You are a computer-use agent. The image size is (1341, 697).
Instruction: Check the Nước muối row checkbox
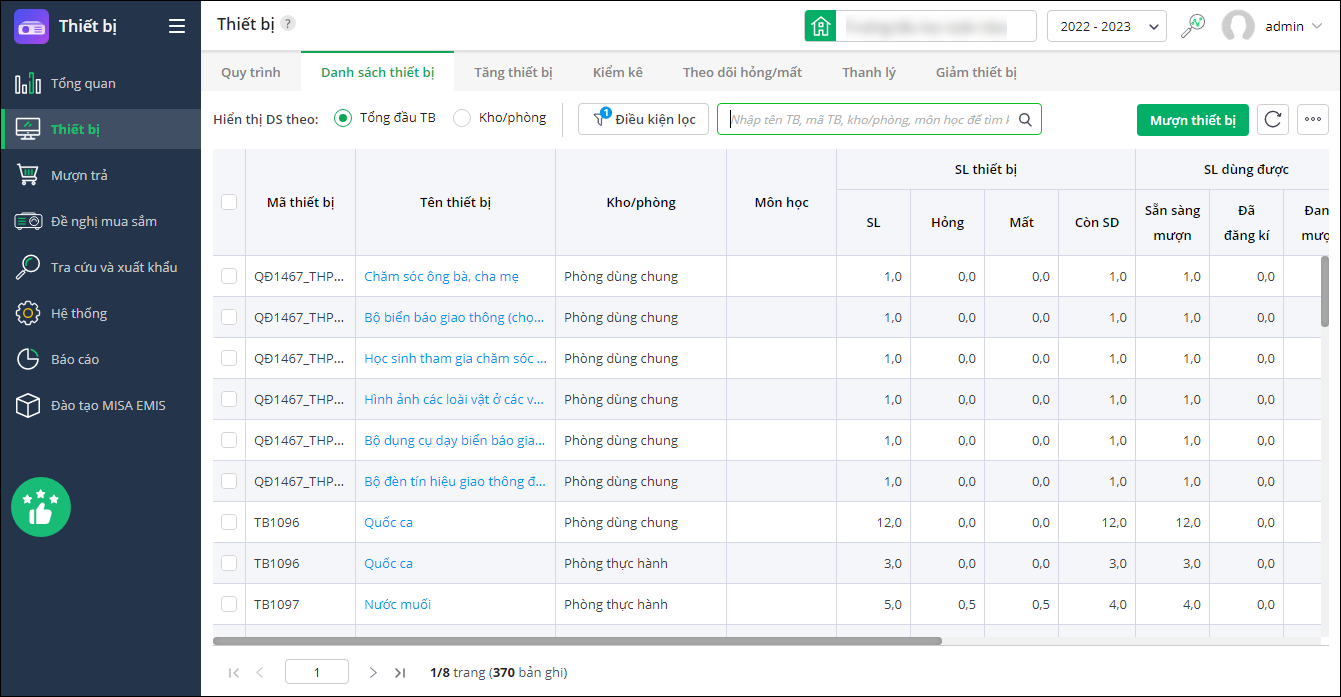coord(229,604)
